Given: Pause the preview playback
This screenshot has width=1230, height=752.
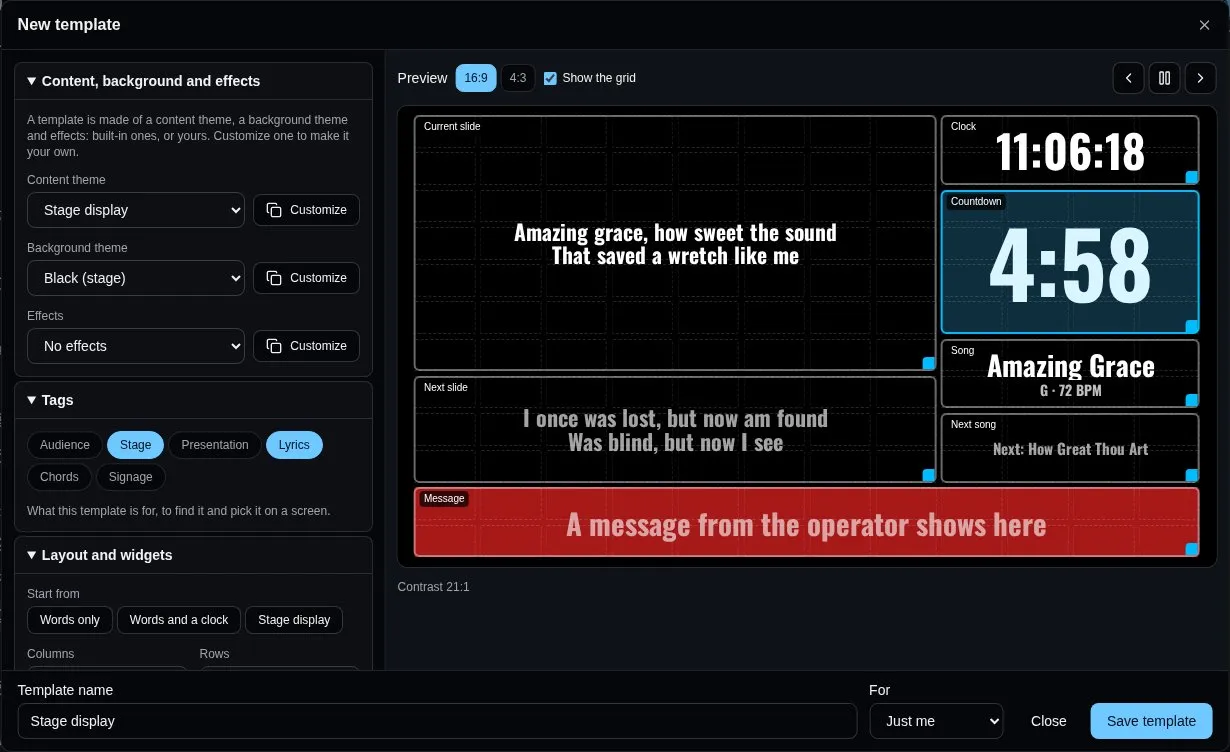Looking at the screenshot, I should click(1164, 78).
